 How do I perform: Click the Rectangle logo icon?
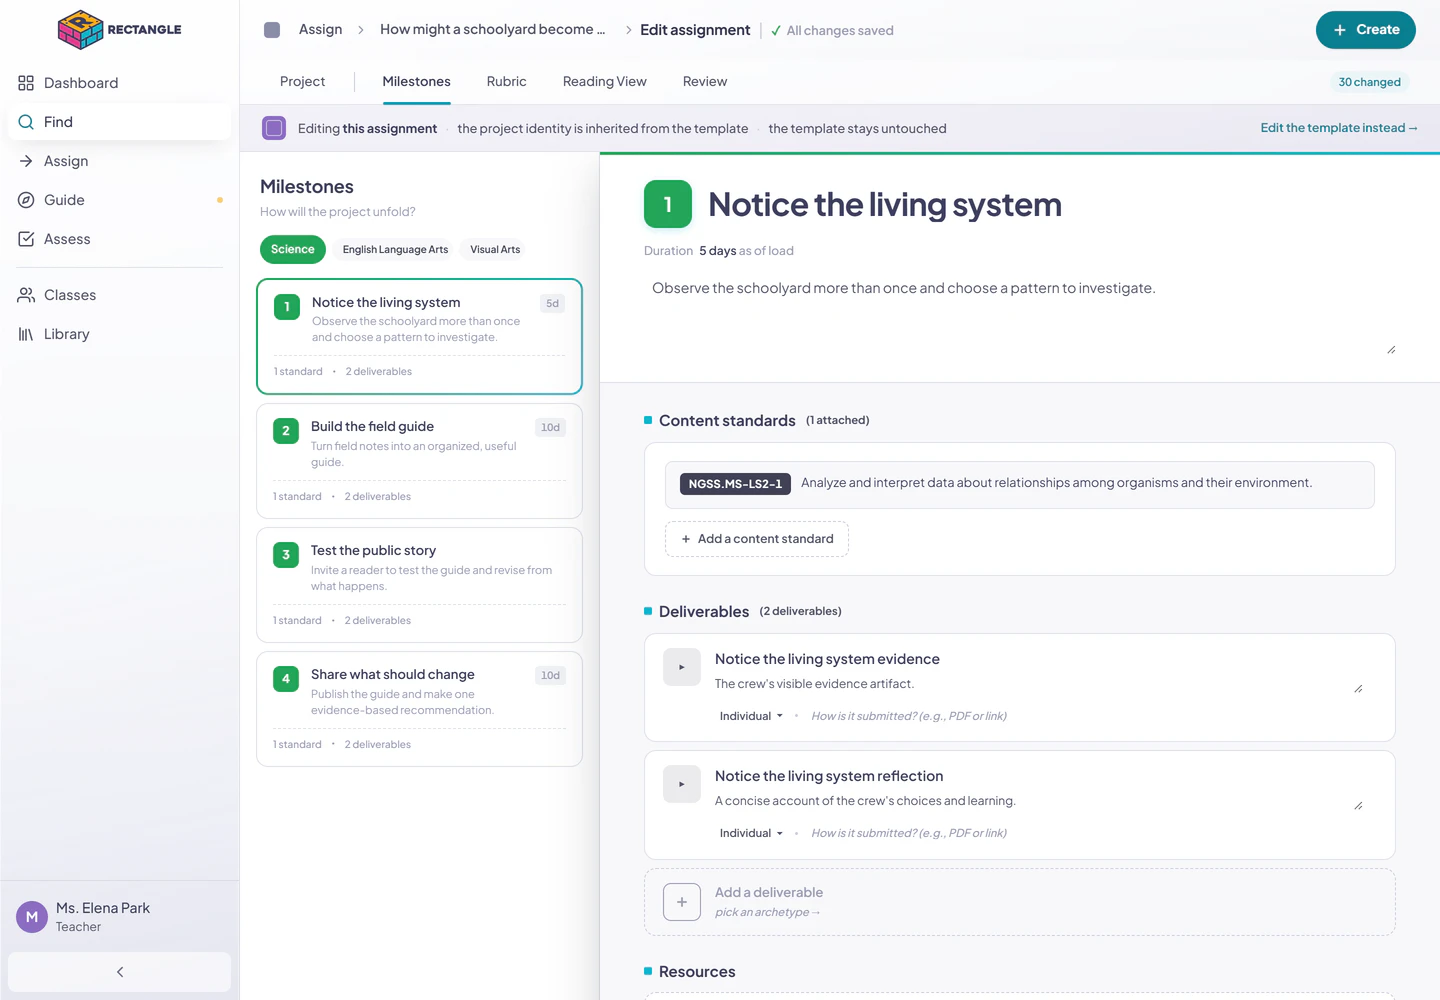[x=81, y=30]
